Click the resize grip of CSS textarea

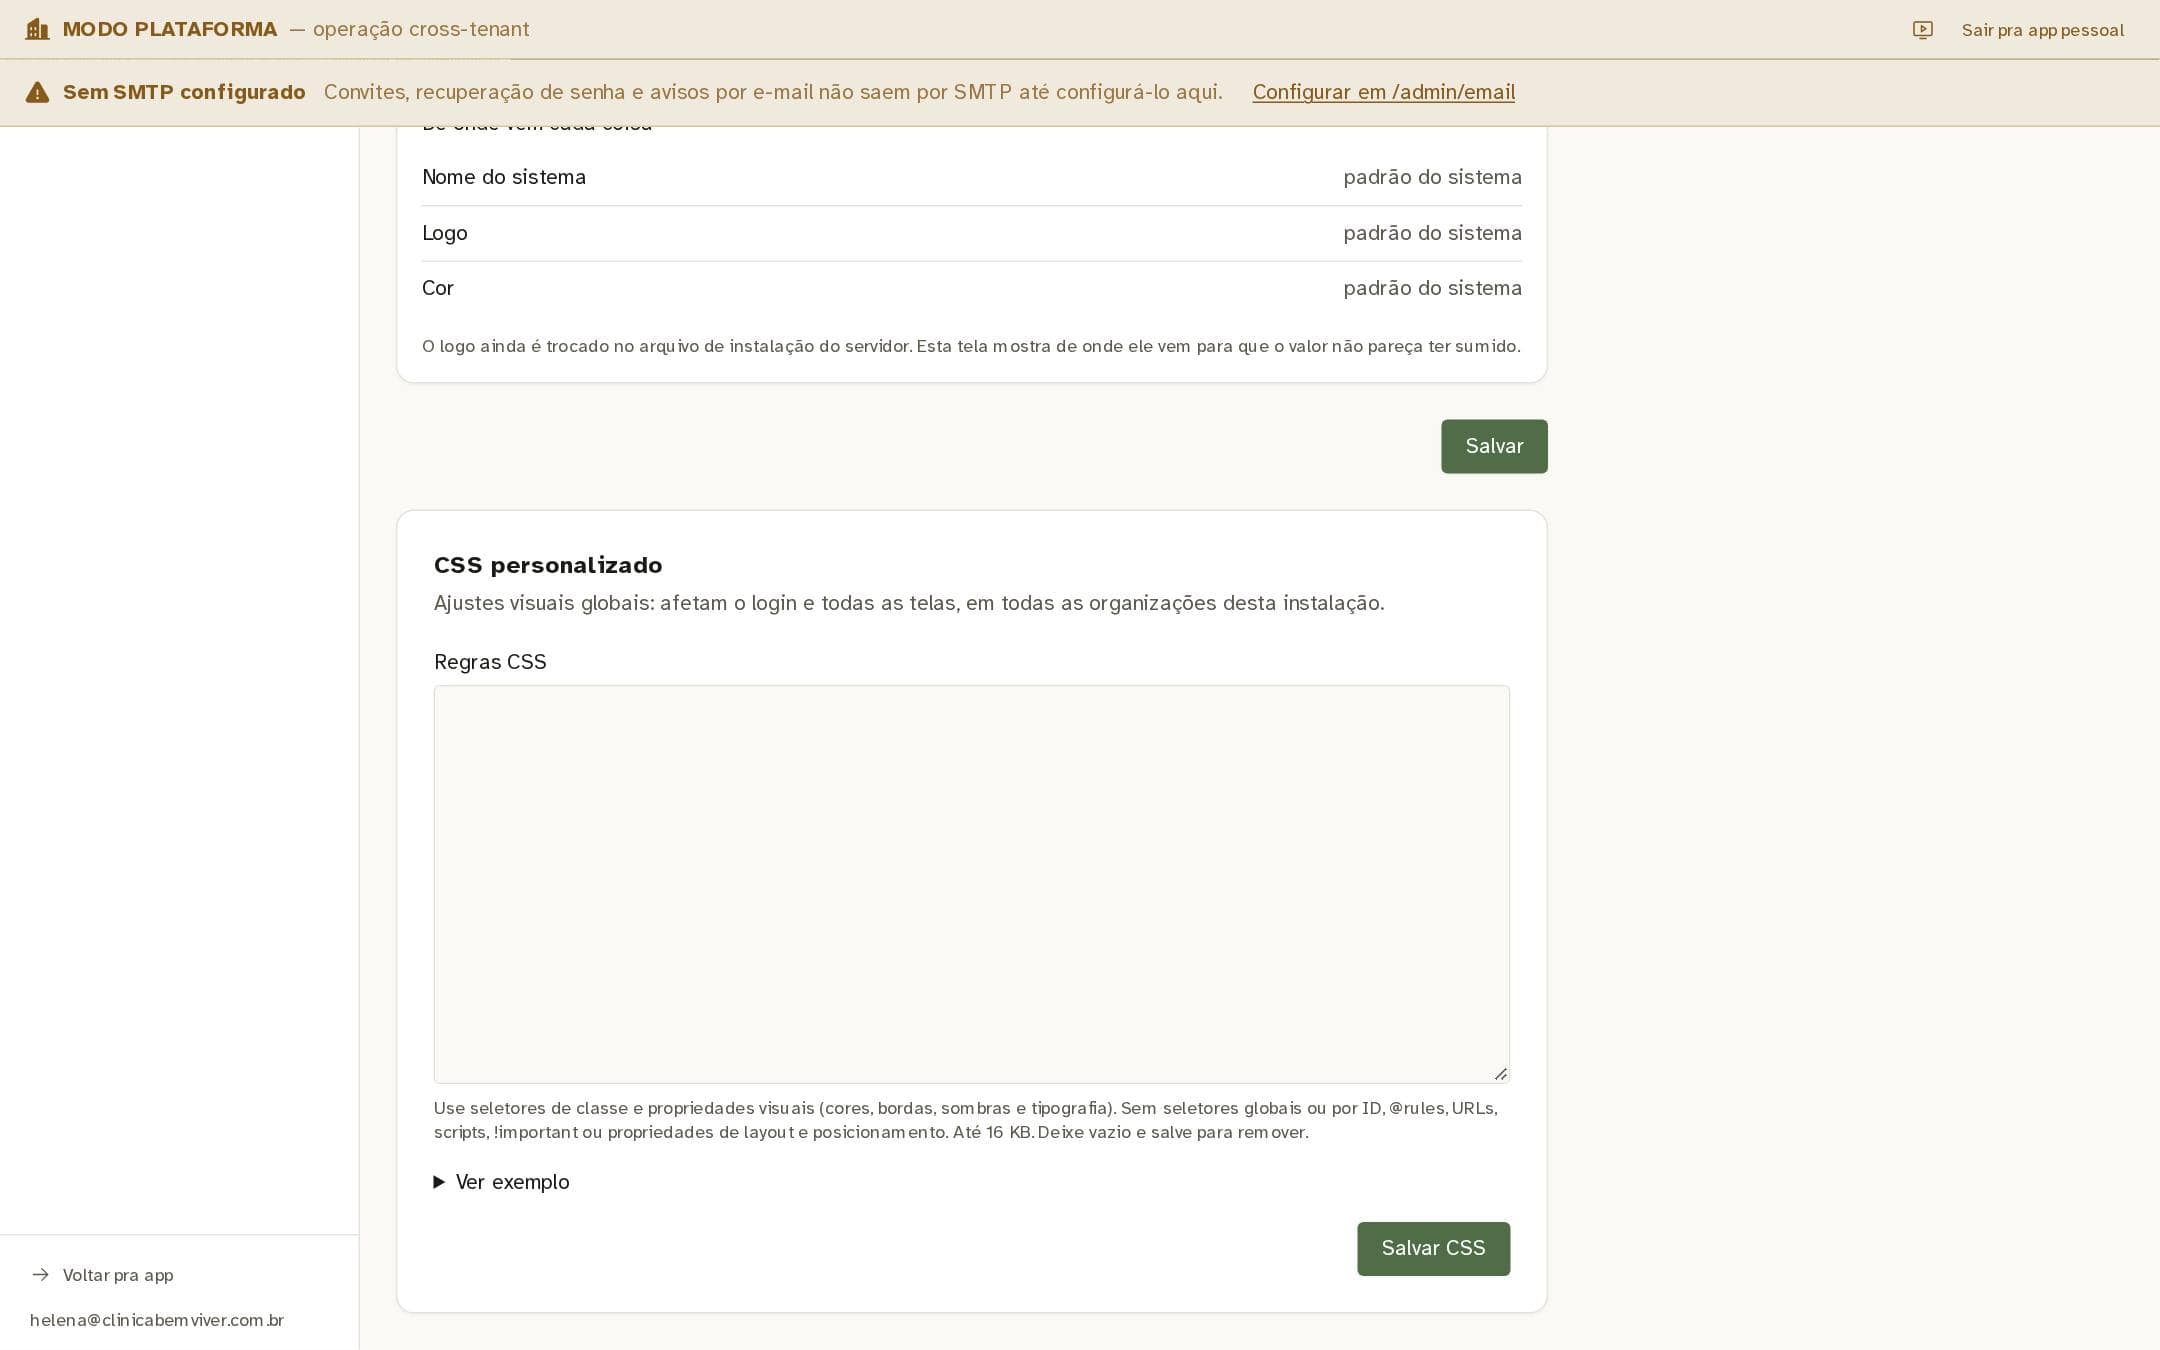(1500, 1074)
